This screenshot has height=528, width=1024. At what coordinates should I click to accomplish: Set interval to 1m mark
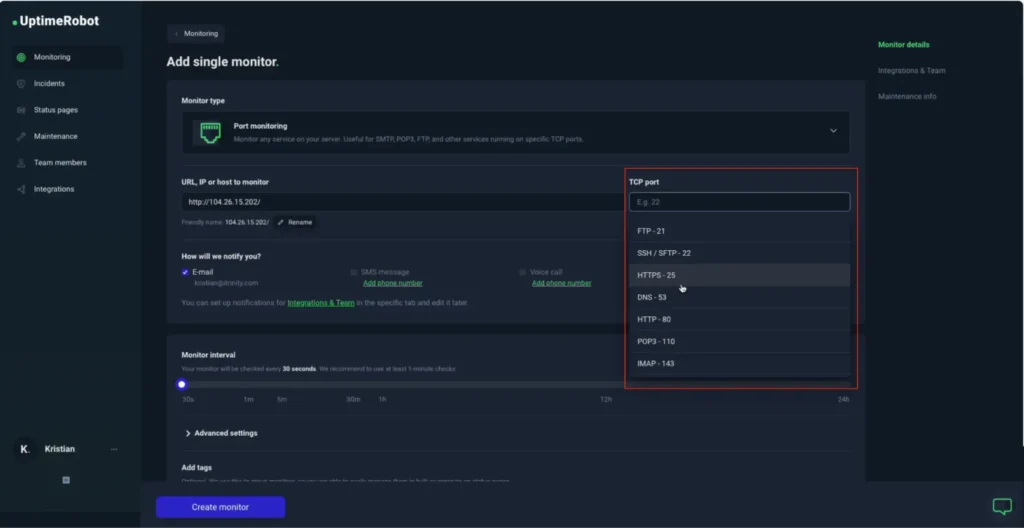(x=249, y=399)
